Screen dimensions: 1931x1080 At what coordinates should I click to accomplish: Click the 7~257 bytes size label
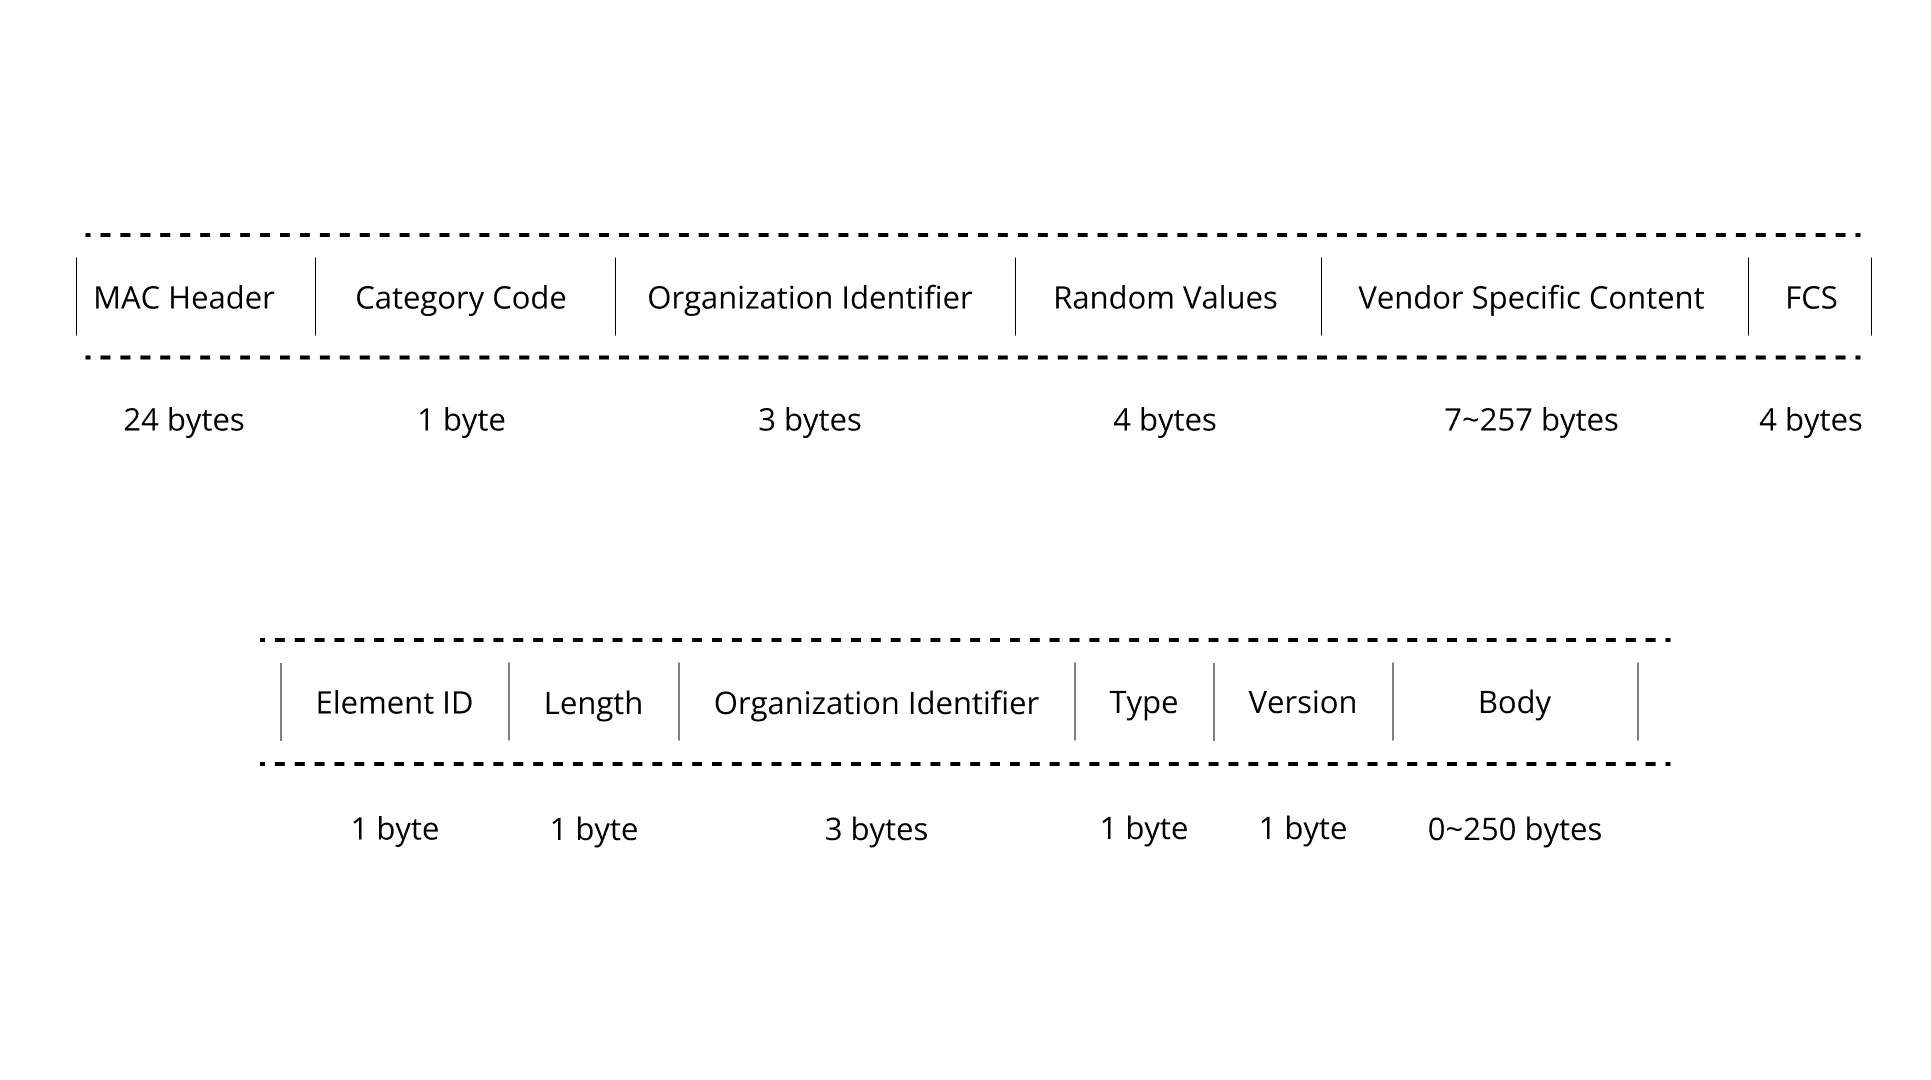click(1530, 420)
